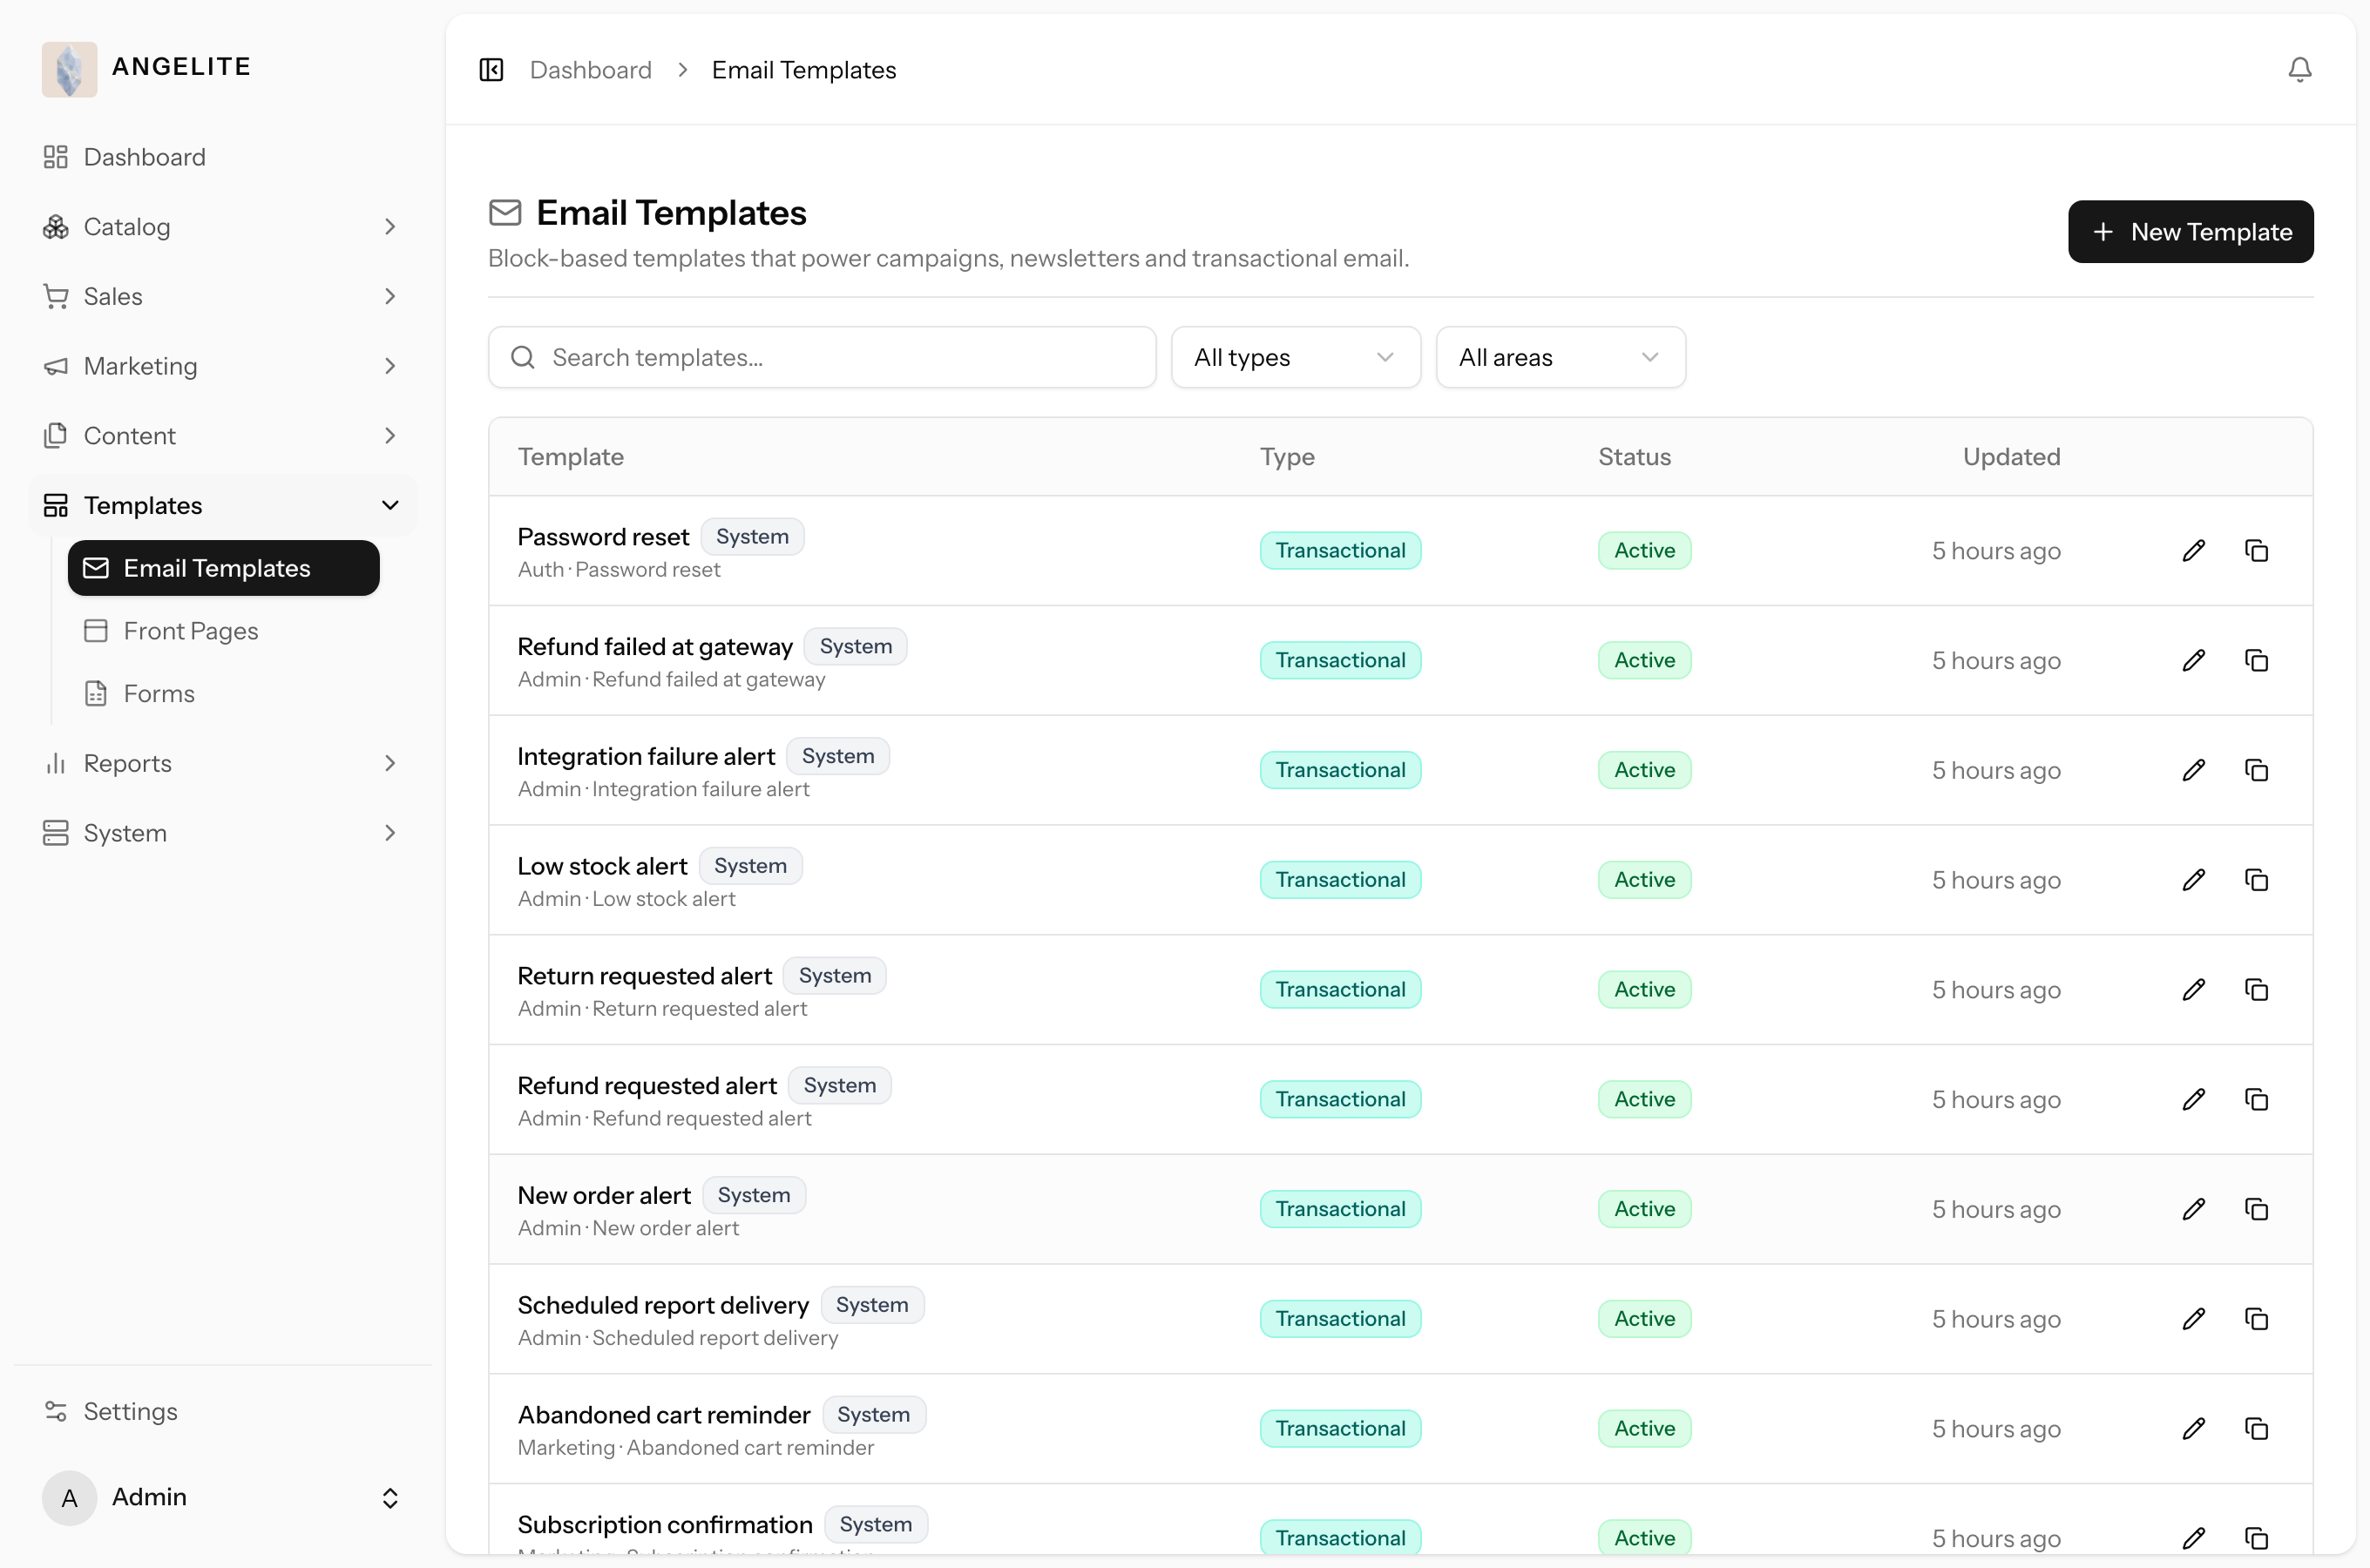The width and height of the screenshot is (2370, 1568).
Task: Open the Password reset template name
Action: coord(603,537)
